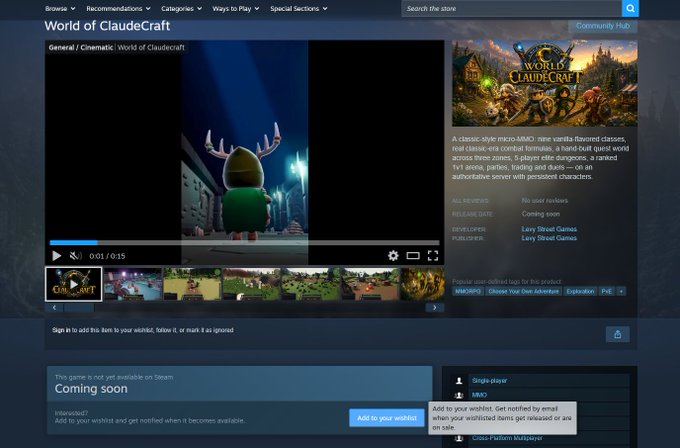Open the Ways to Play dropdown
Image resolution: width=680 pixels, height=448 pixels.
point(235,9)
